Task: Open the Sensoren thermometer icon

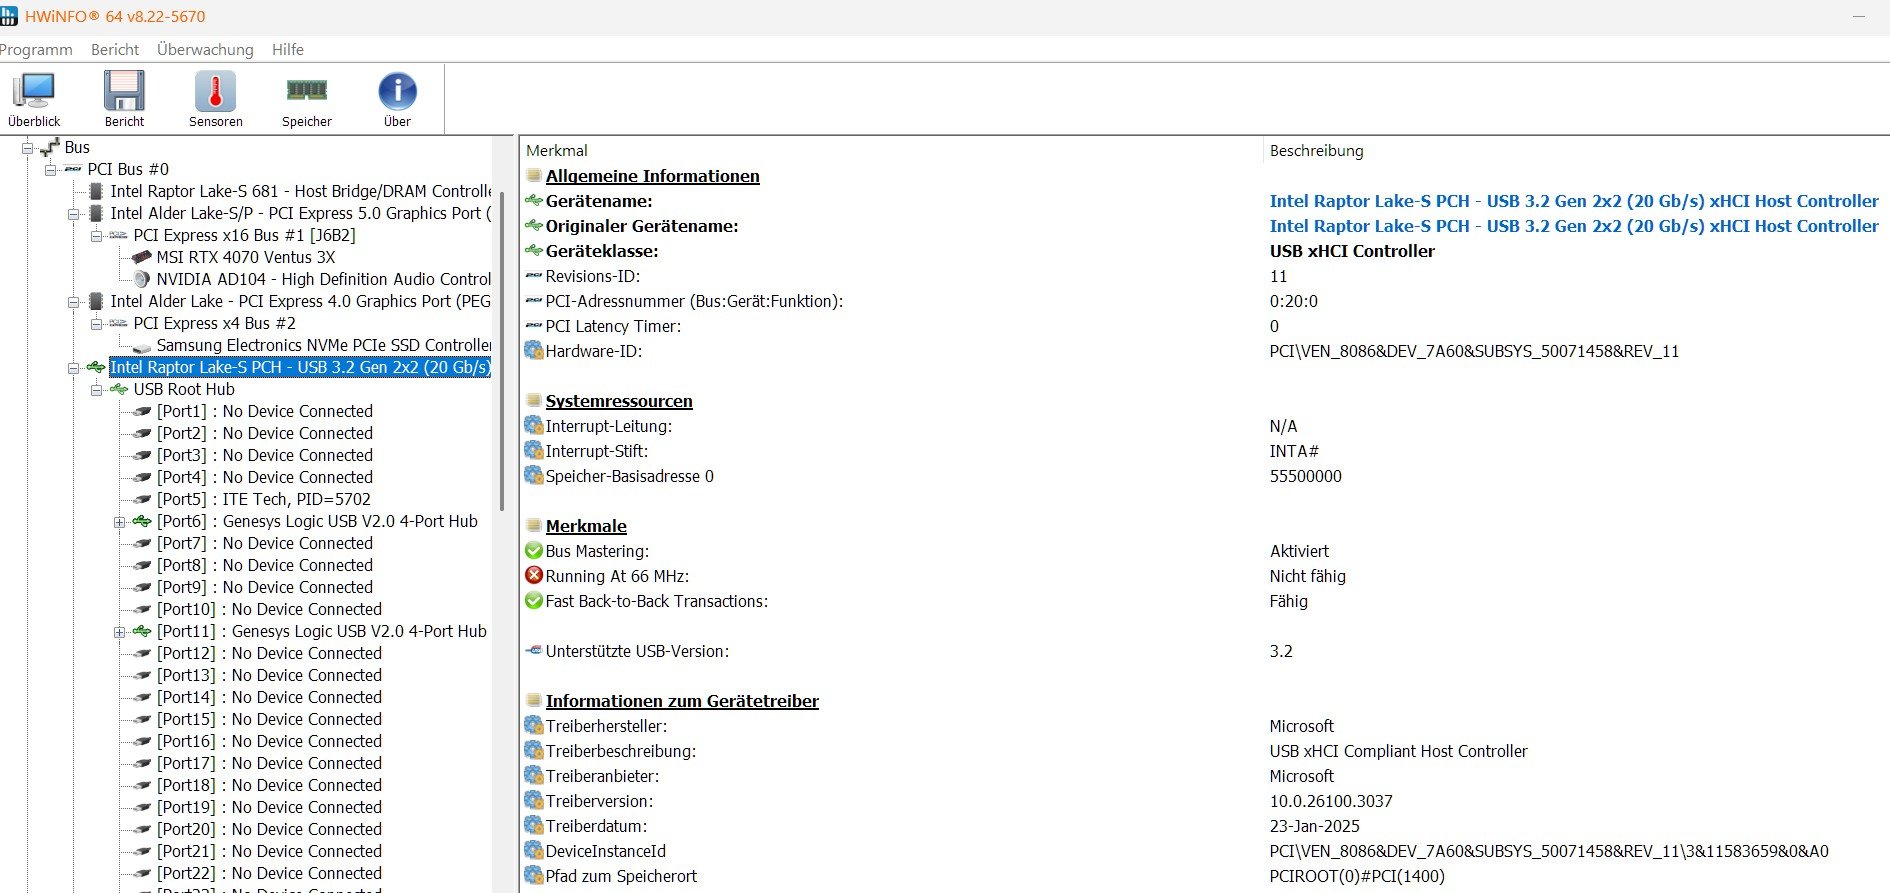Action: tap(215, 91)
